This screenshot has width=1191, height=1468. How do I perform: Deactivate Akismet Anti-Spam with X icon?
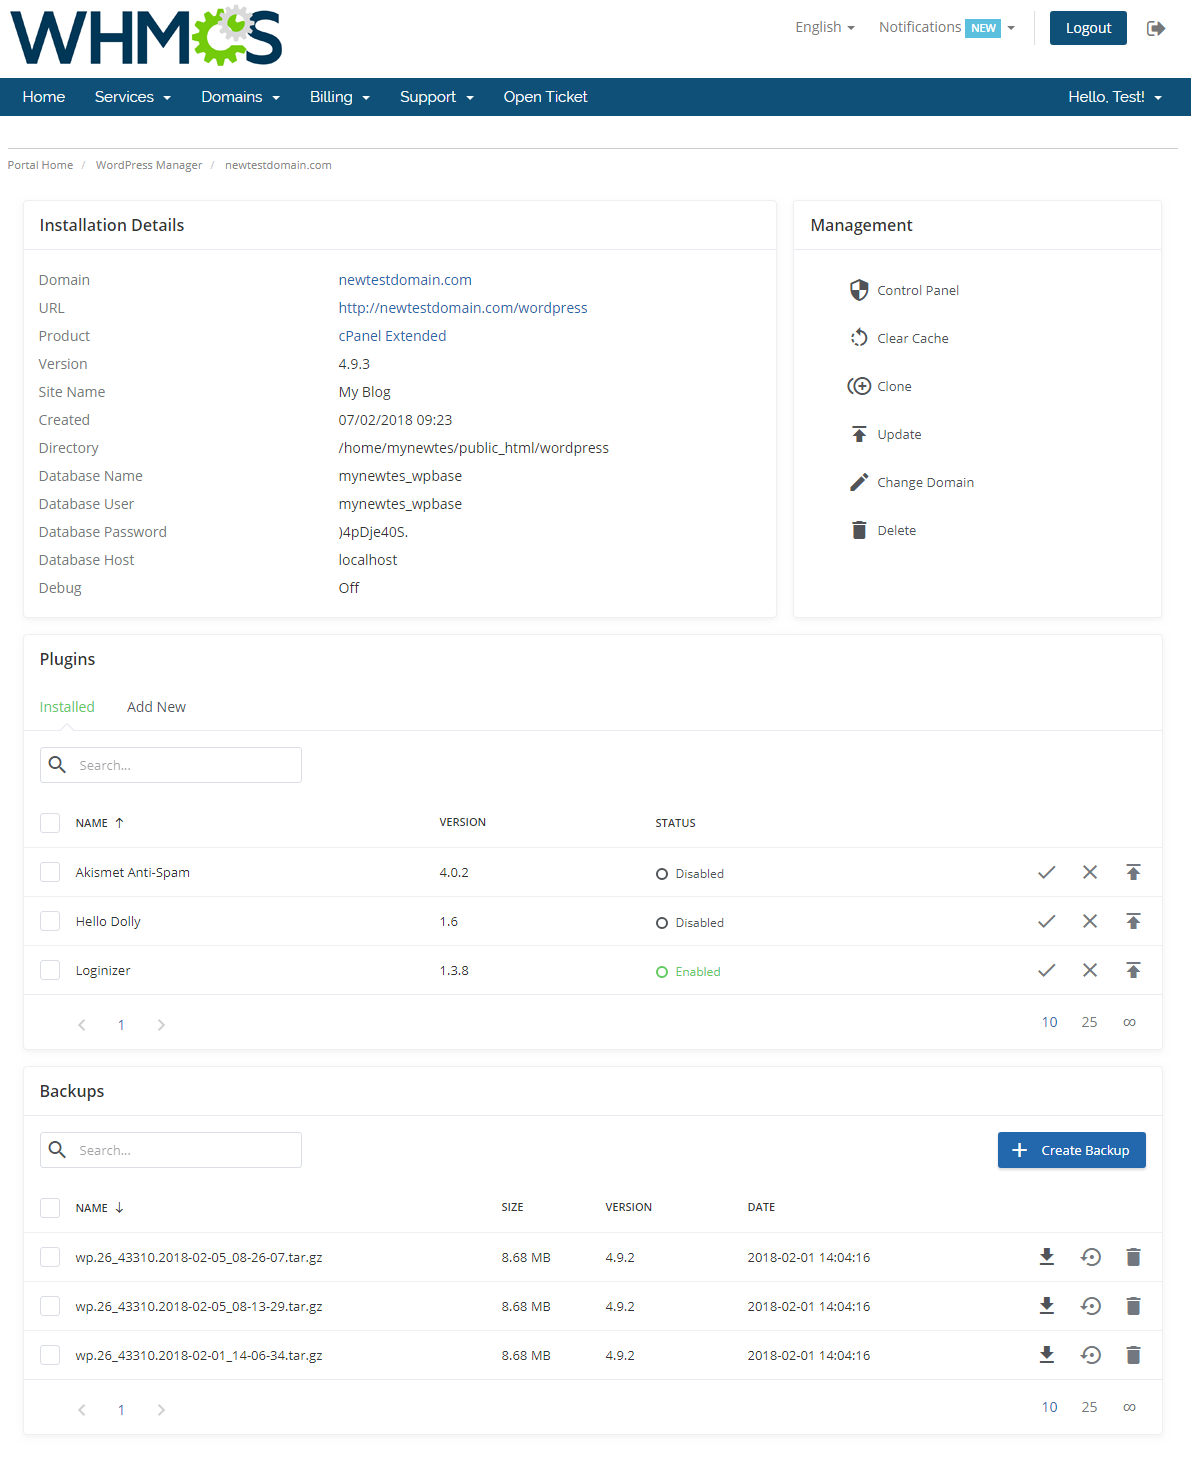click(x=1090, y=872)
